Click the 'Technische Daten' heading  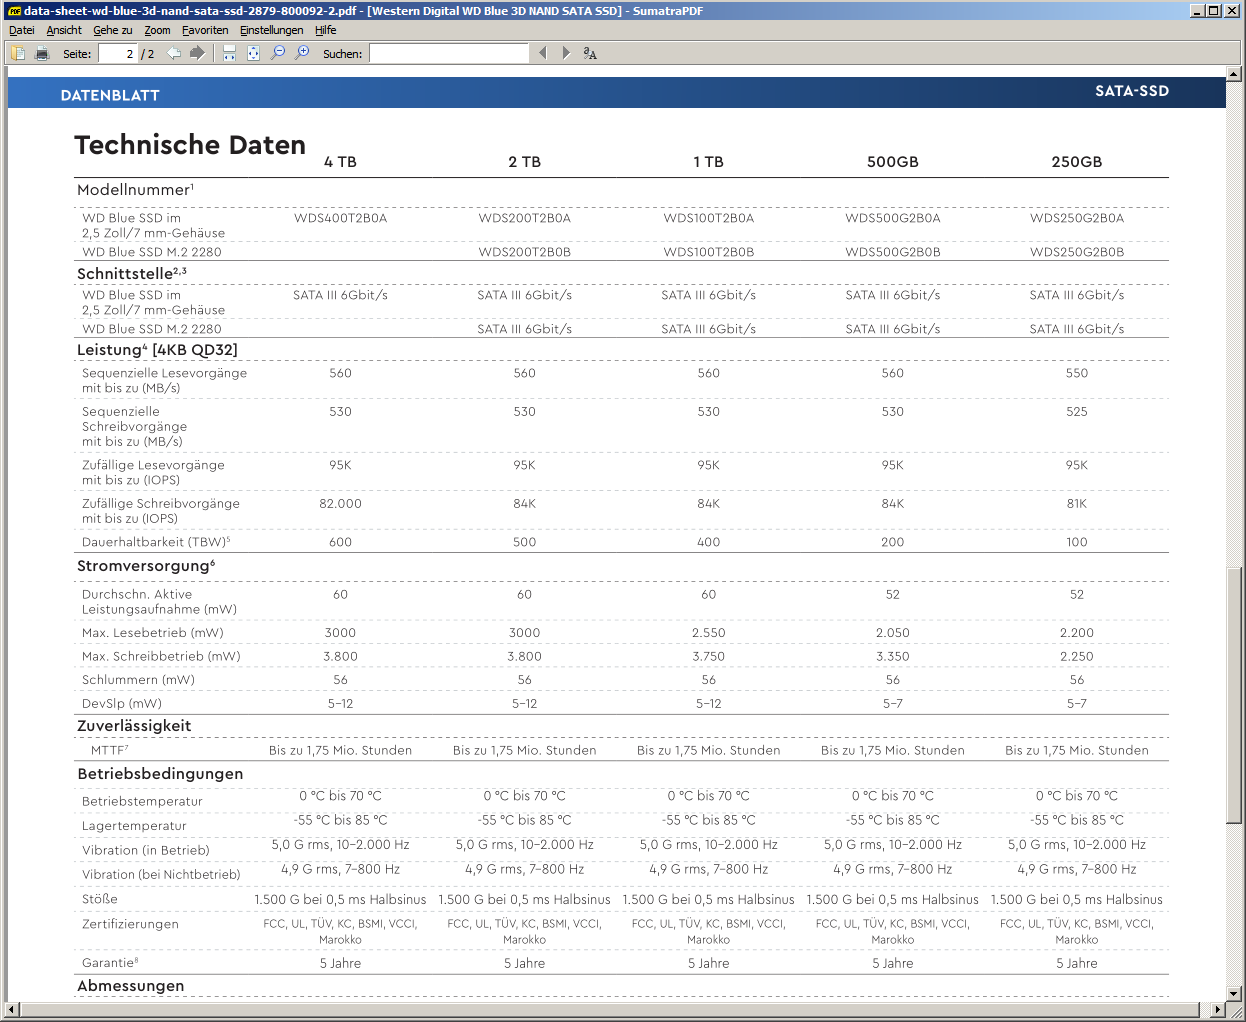(x=190, y=145)
